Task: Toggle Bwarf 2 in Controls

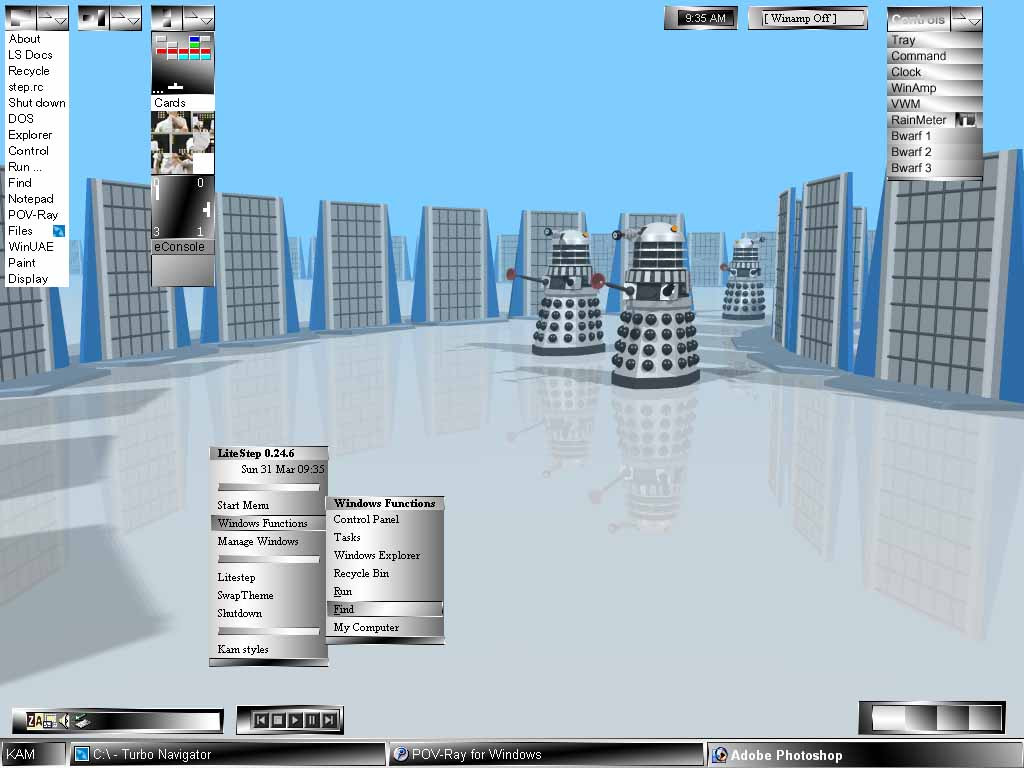Action: (935, 152)
